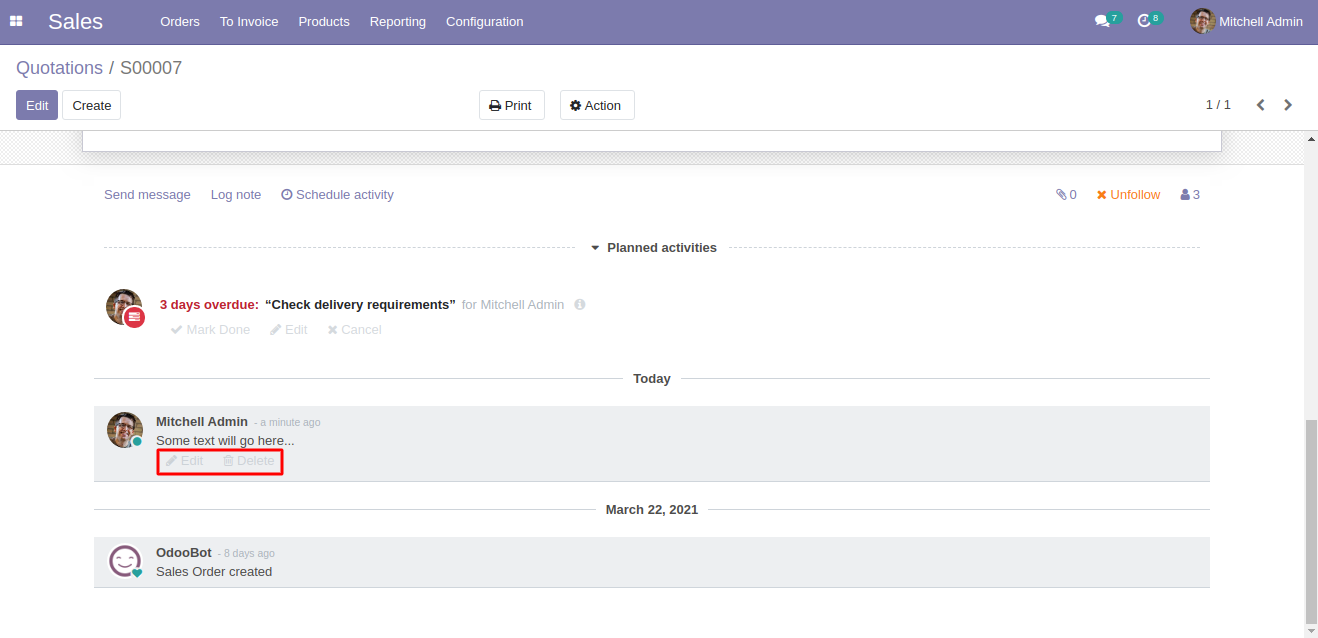Click Mark Done on overdue activity
1318x638 pixels.
coord(210,330)
